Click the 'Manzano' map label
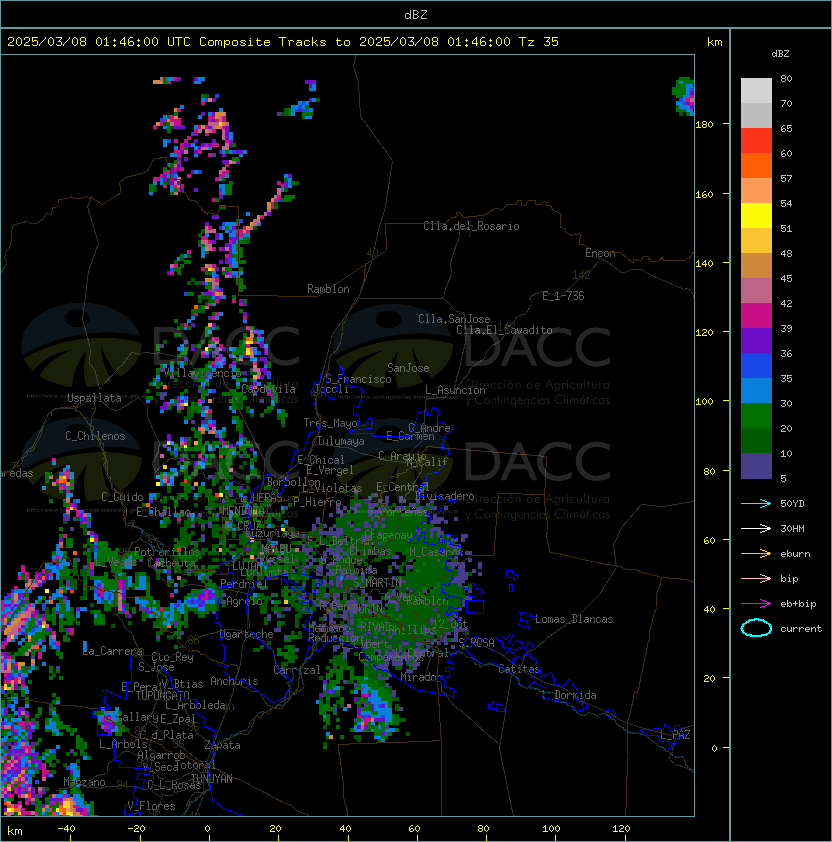 pos(84,782)
